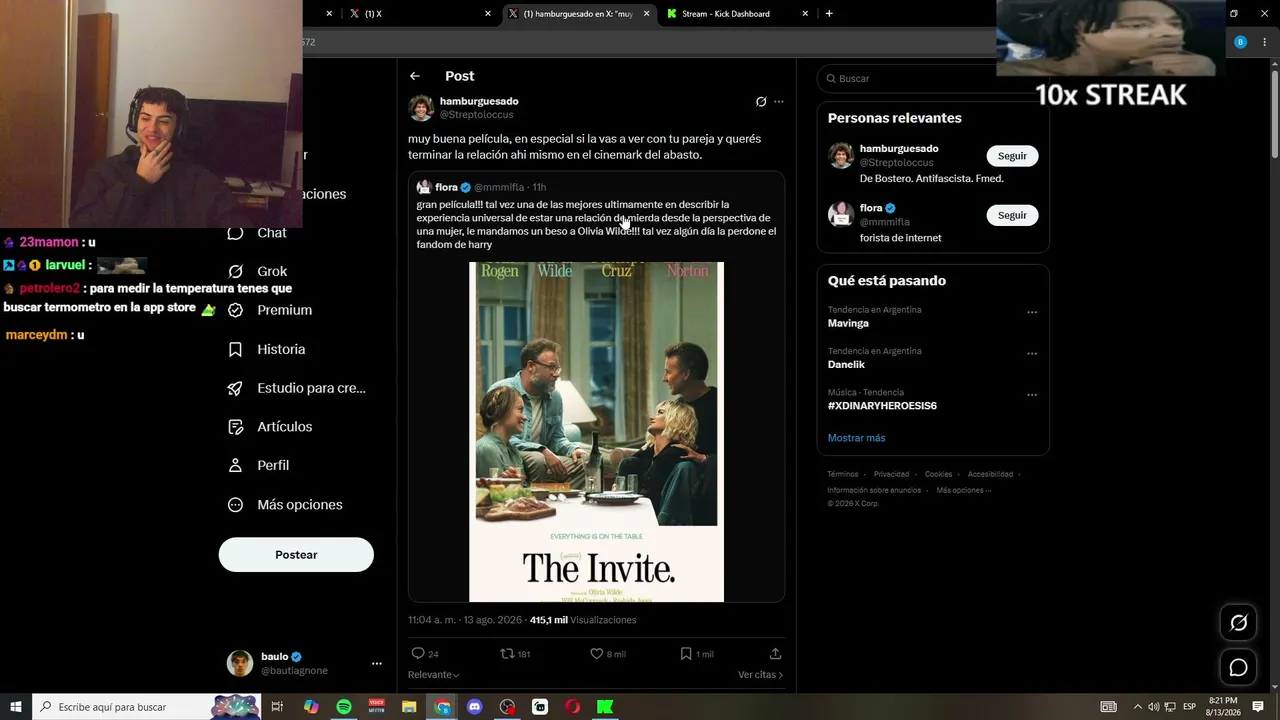This screenshot has height=720, width=1280.
Task: Open Estudio para creadores in sidebar
Action: click(297, 388)
